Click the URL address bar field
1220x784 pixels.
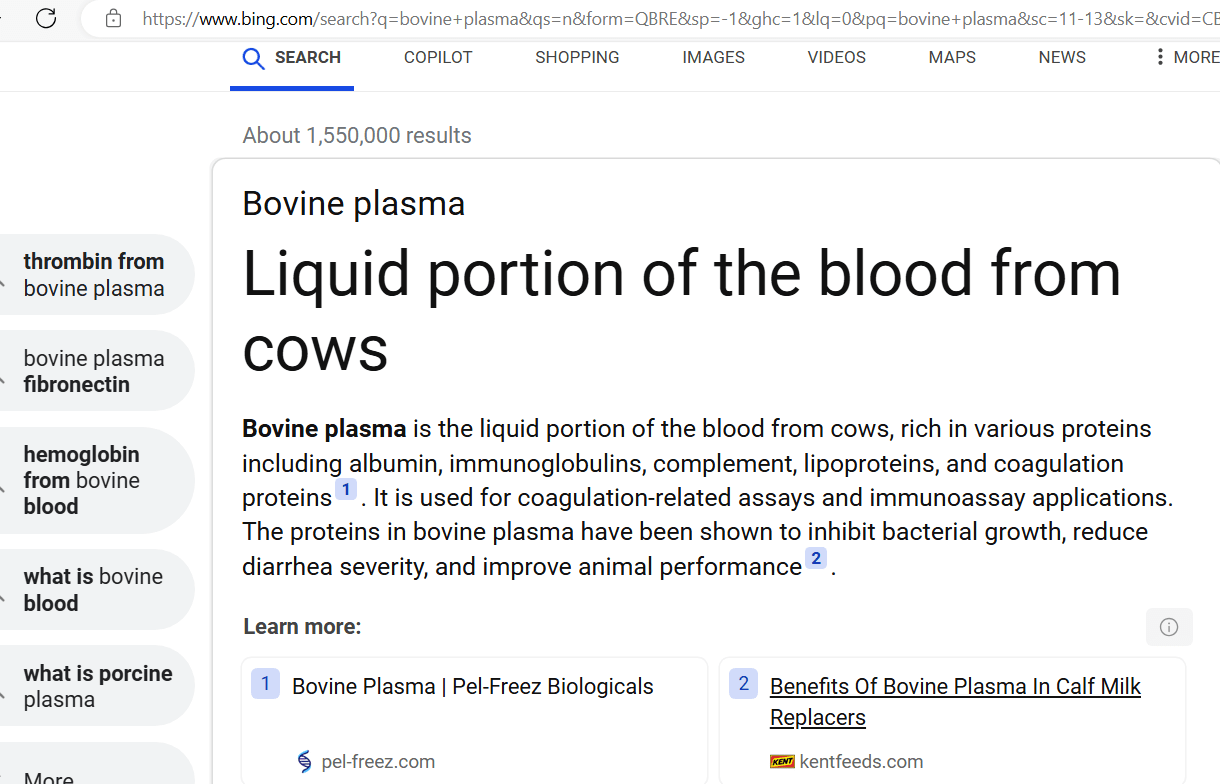(650, 18)
